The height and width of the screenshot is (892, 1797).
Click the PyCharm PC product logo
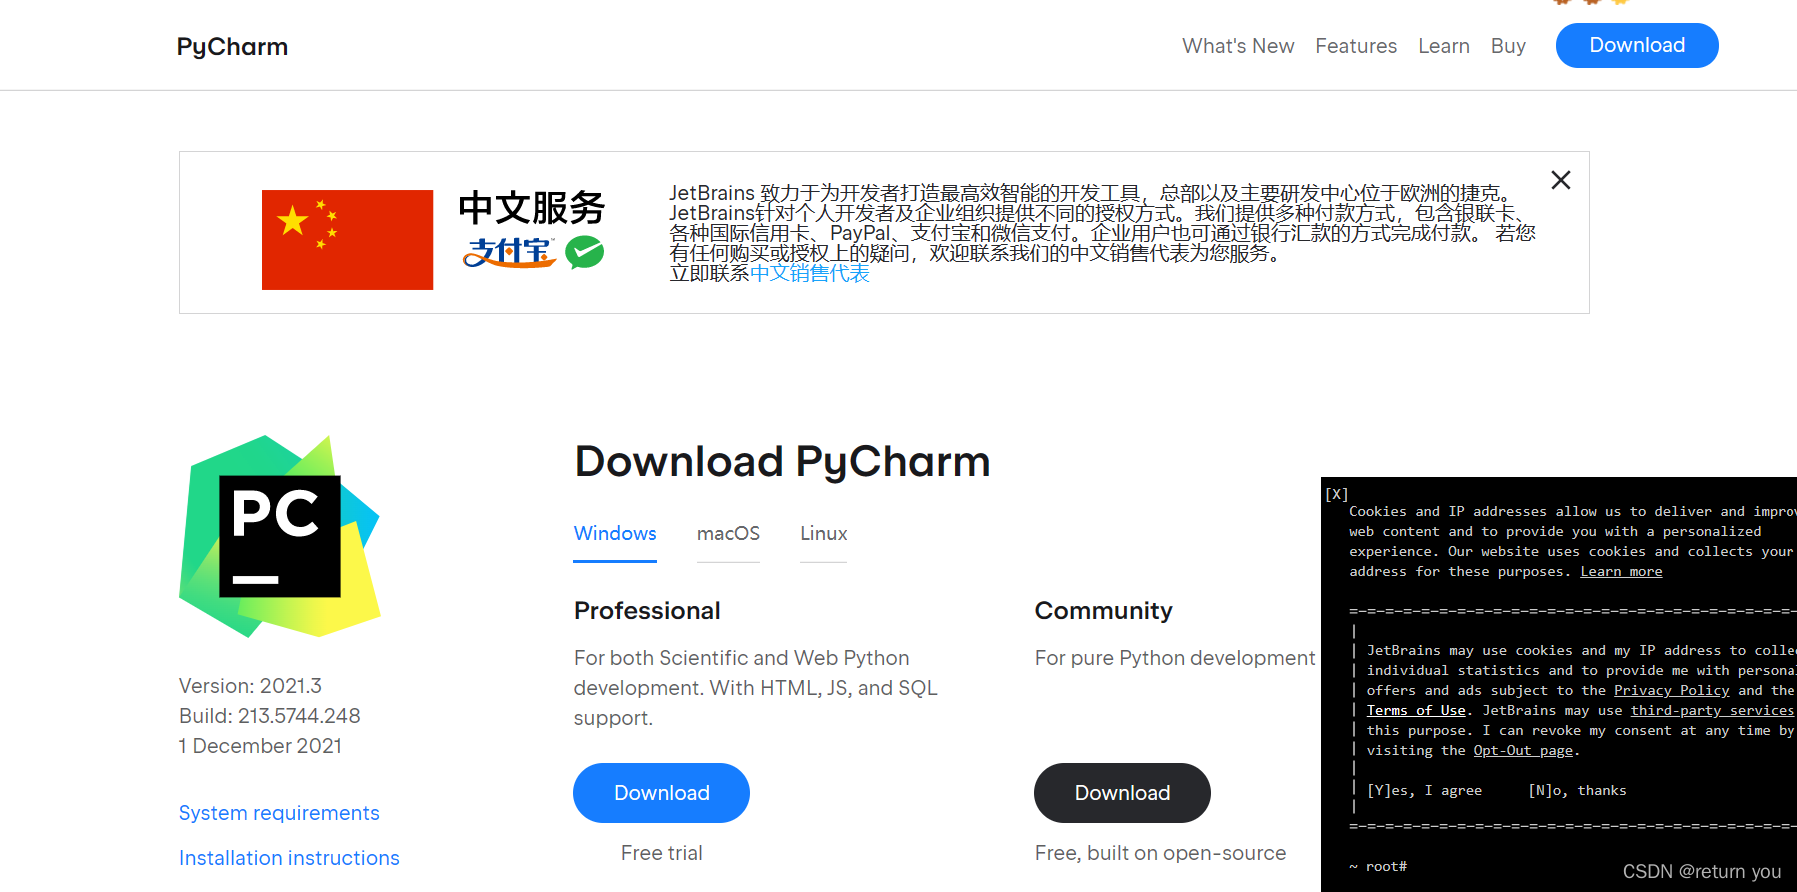coord(280,536)
